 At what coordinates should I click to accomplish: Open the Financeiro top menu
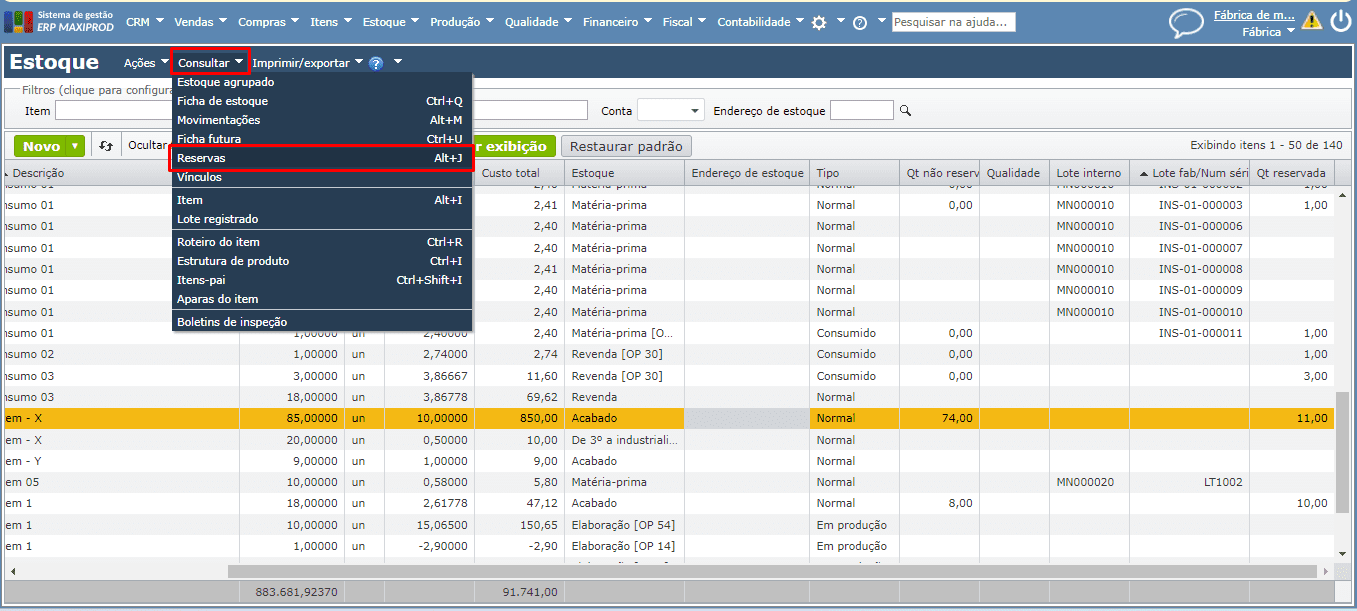coord(617,22)
